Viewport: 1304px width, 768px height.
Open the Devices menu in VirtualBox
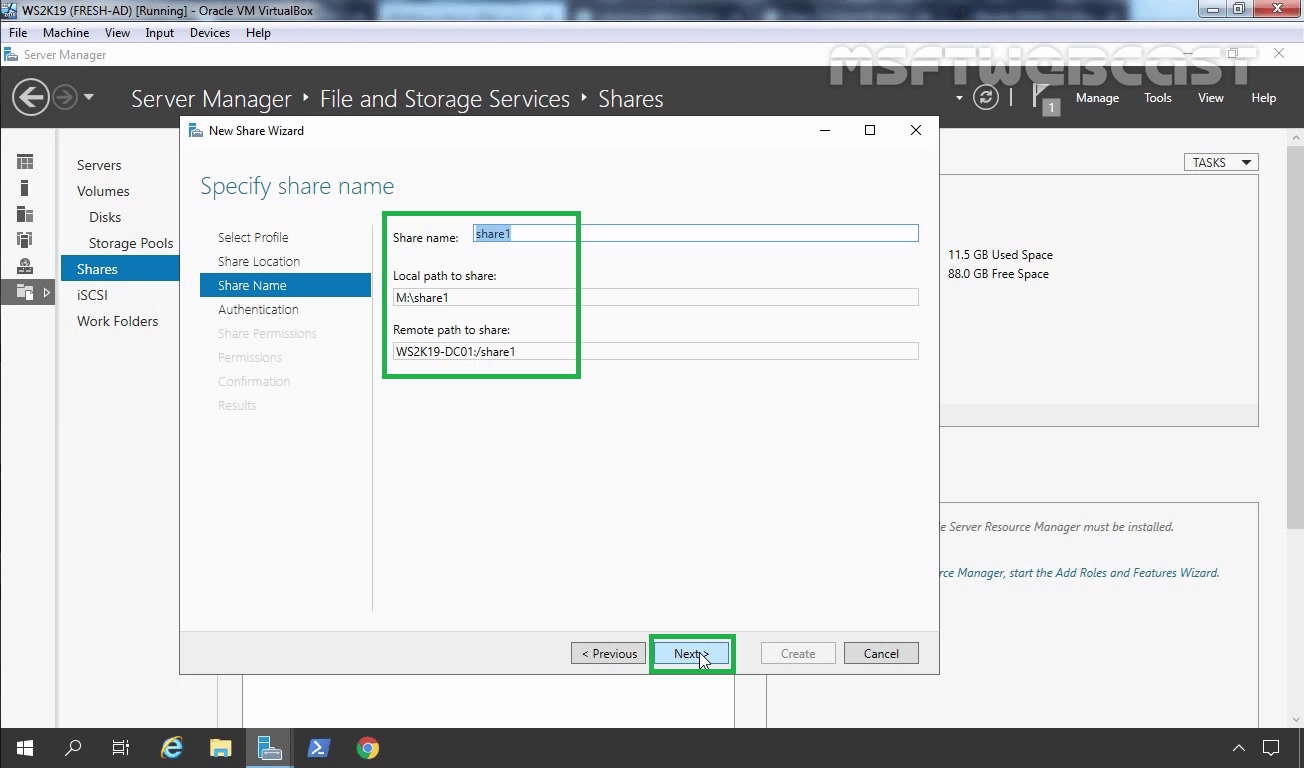pos(209,32)
